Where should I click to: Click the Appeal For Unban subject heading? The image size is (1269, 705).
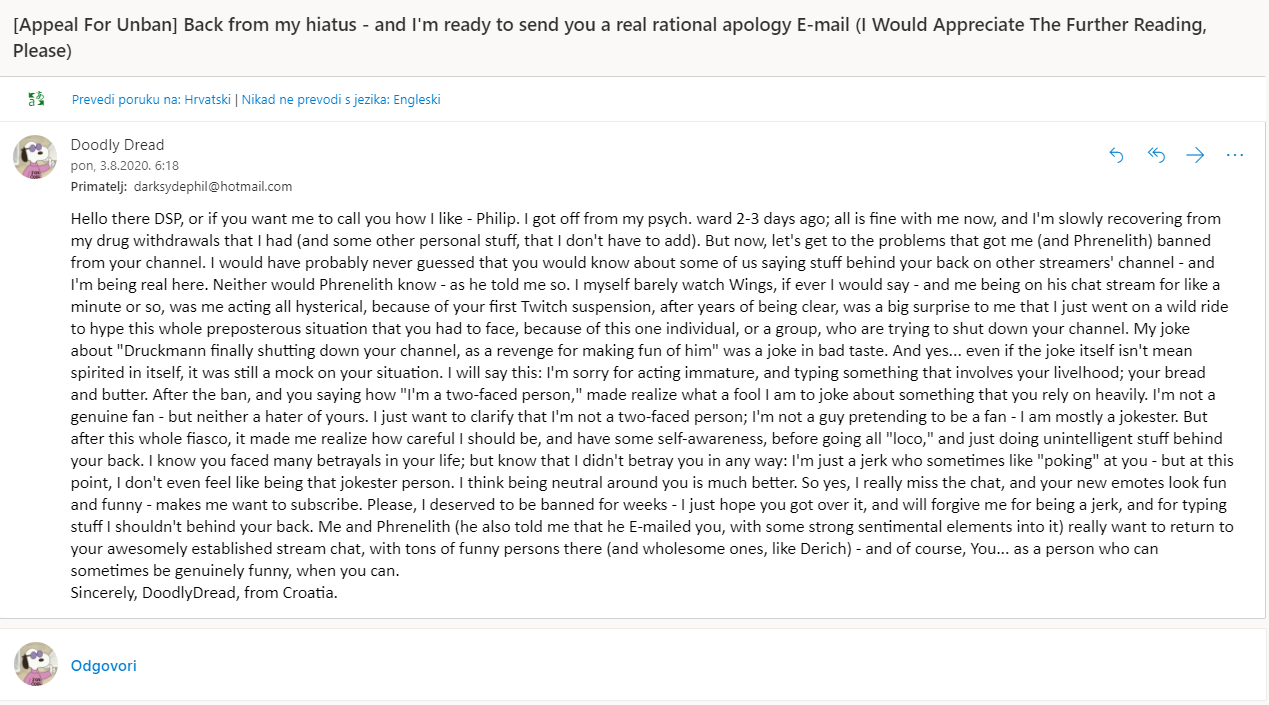click(610, 38)
